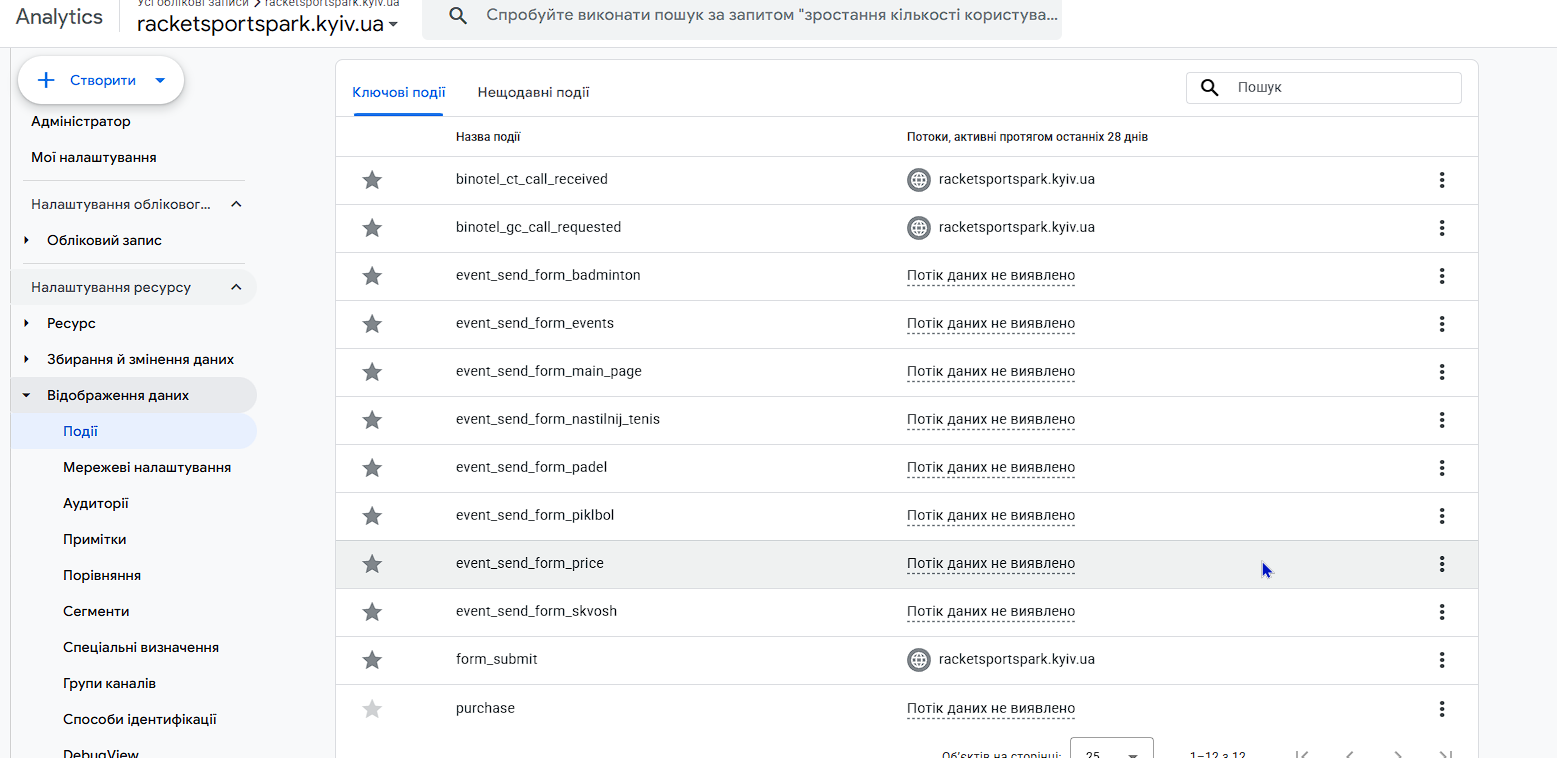The image size is (1557, 758).
Task: Unmark event_send_form_badminton star as key event
Action: pyautogui.click(x=372, y=276)
